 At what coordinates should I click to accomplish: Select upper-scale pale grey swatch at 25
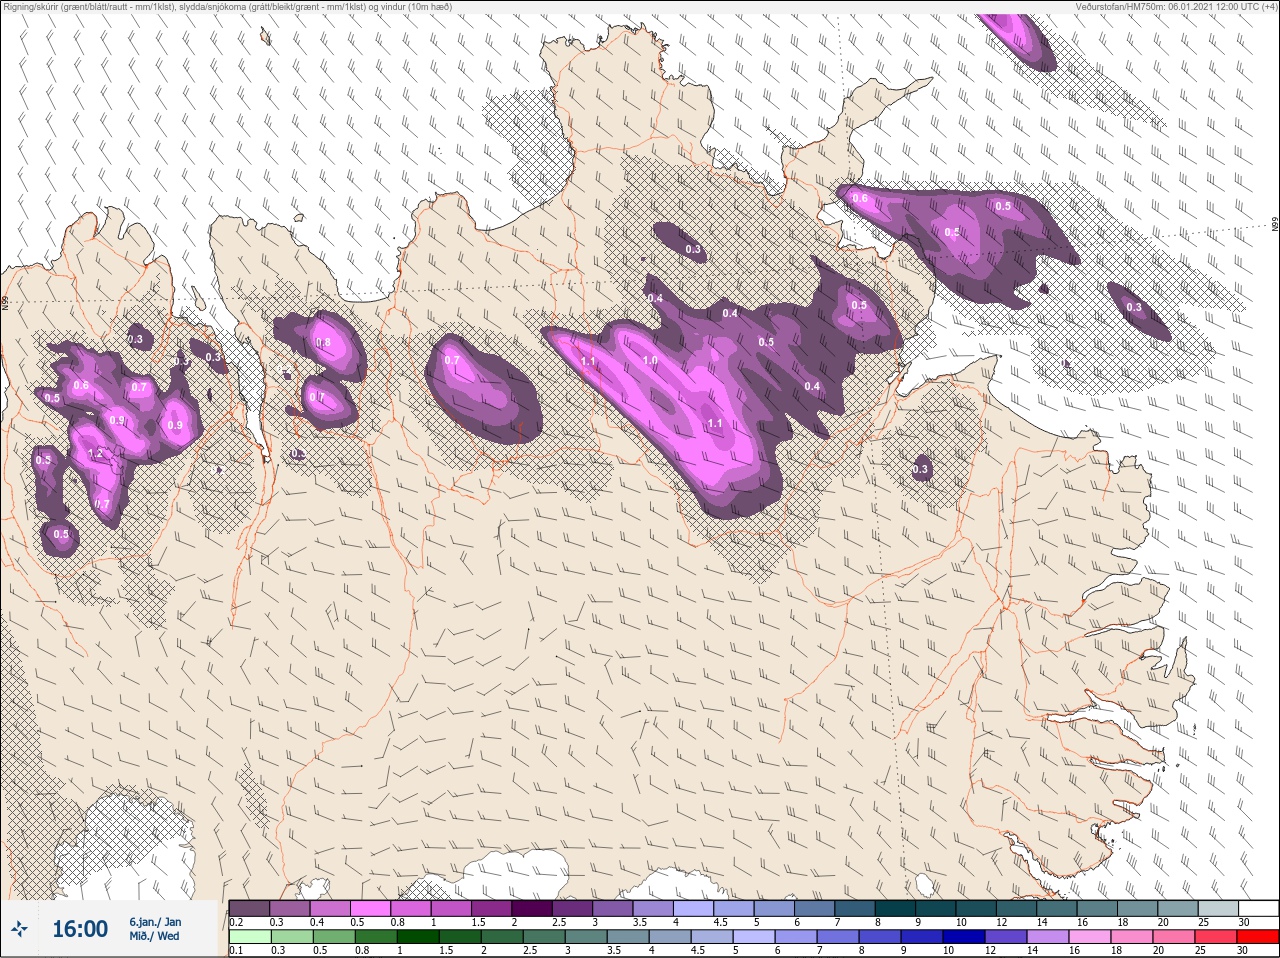tap(1218, 908)
